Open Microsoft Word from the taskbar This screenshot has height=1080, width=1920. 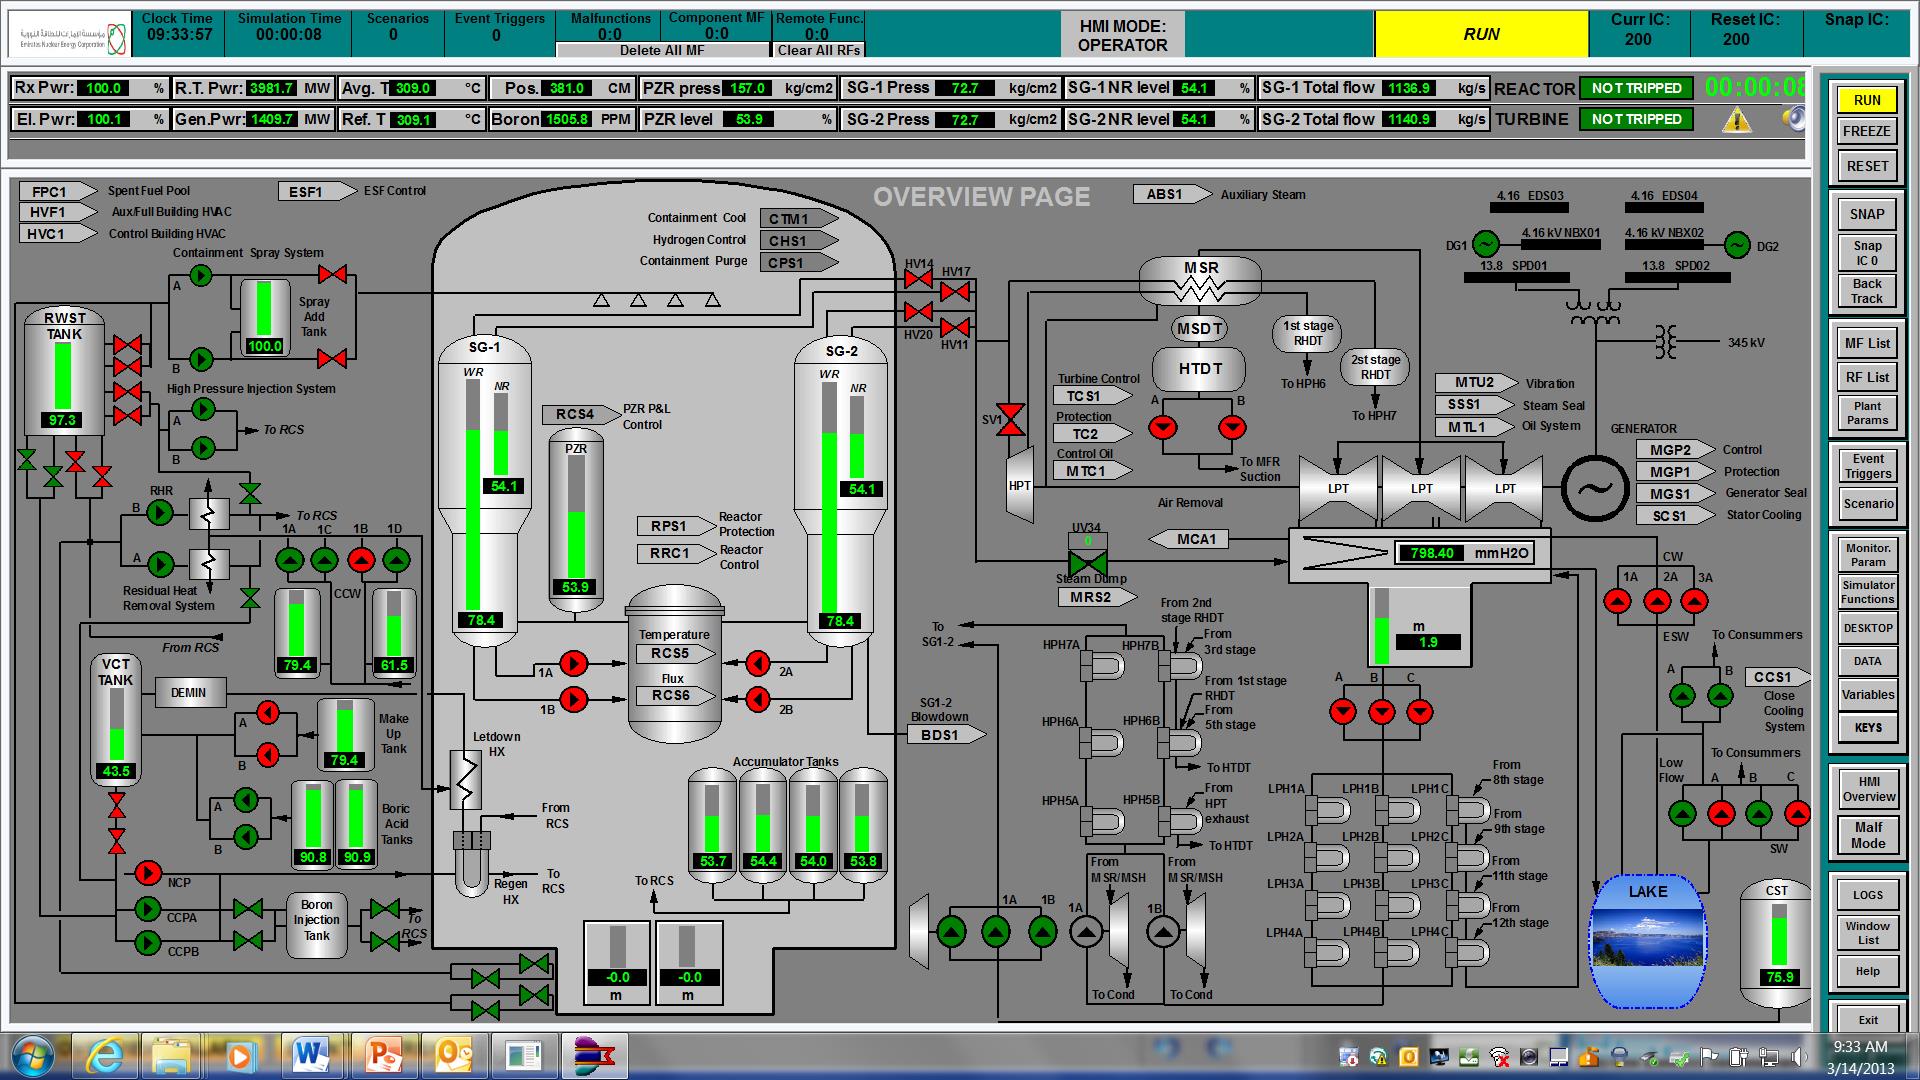click(x=311, y=1056)
